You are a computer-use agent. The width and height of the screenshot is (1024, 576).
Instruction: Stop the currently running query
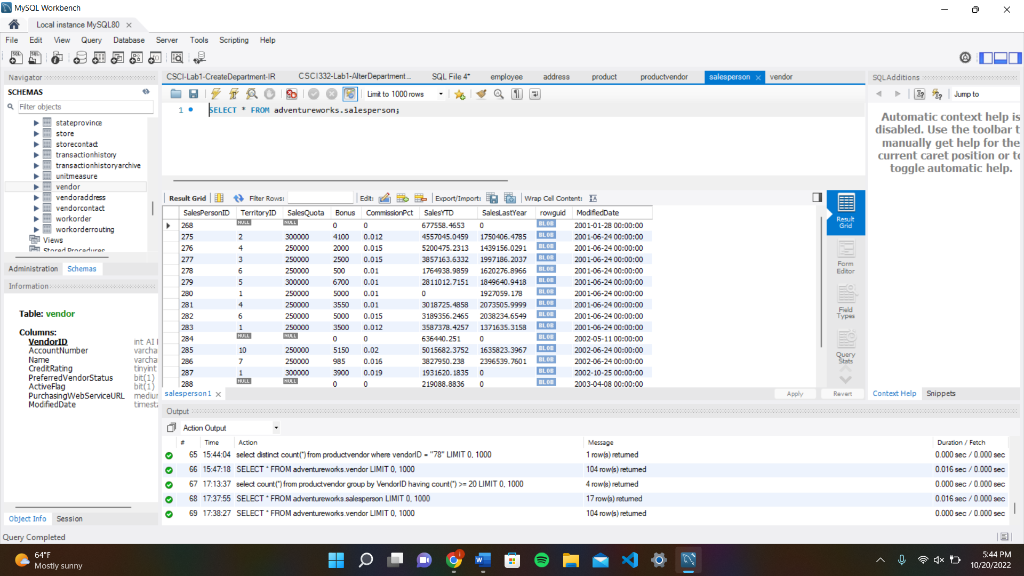tap(269, 95)
